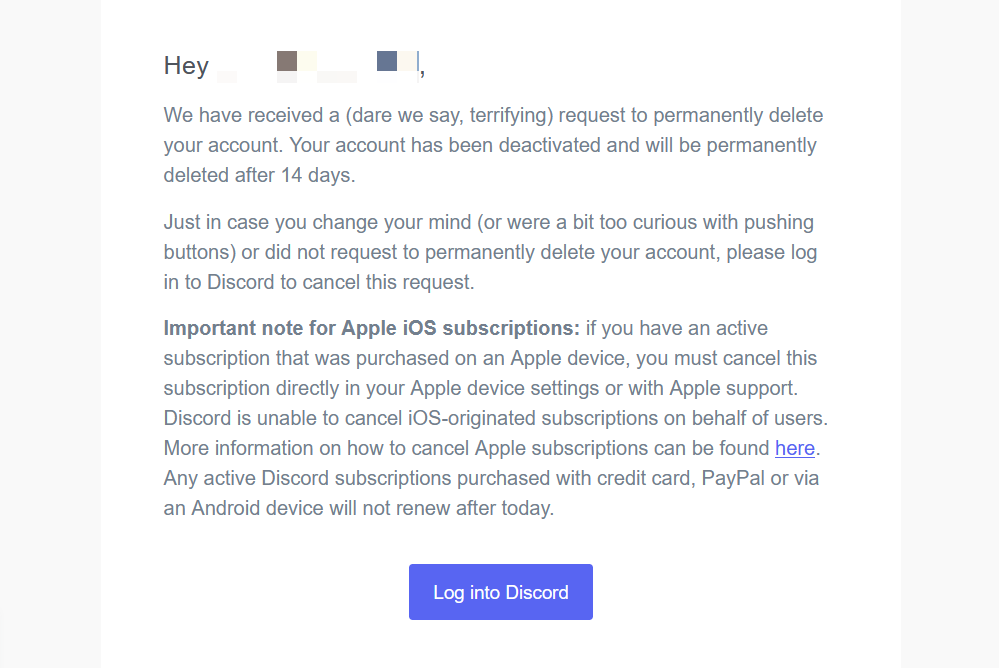Click the word "PayPal"
Viewport: 999px width, 668px height.
tap(735, 478)
